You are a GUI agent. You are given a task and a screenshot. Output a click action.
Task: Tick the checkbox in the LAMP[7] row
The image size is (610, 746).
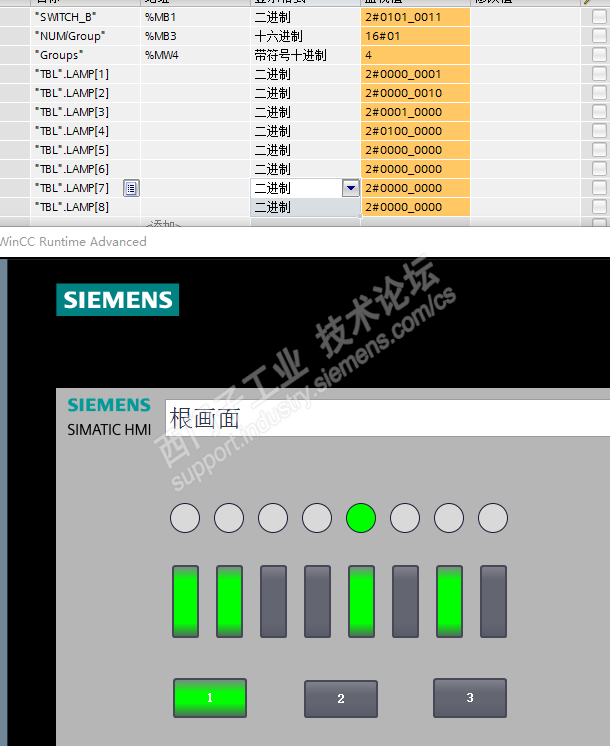[600, 188]
